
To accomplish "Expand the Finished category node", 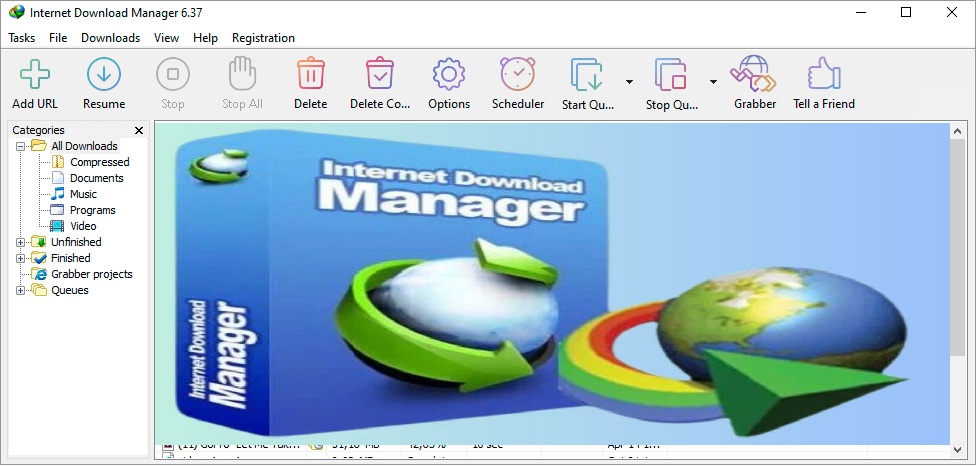I will coord(21,258).
